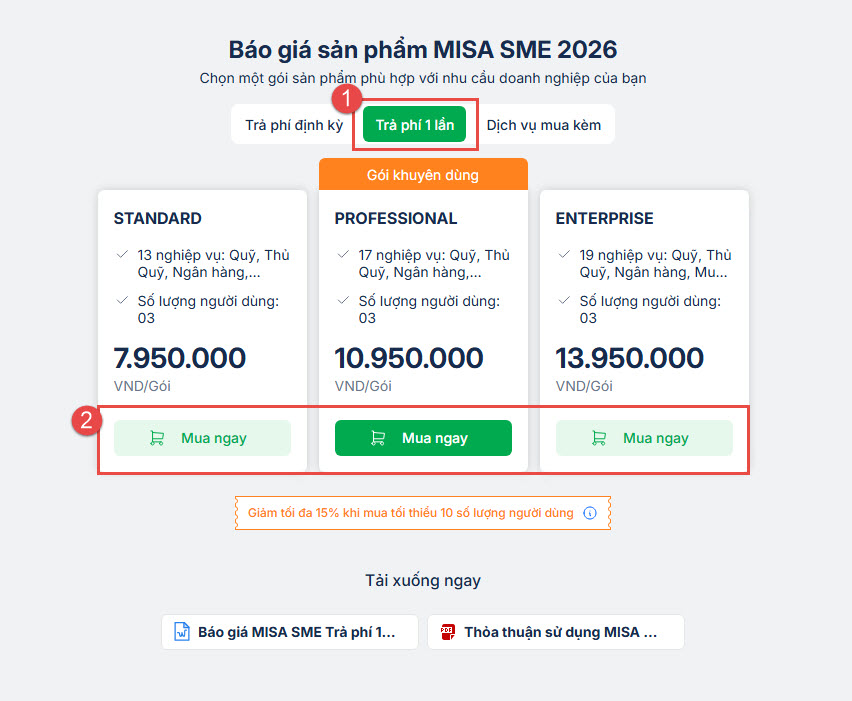
Task: Click the info icon beside discount notice
Action: coord(590,513)
